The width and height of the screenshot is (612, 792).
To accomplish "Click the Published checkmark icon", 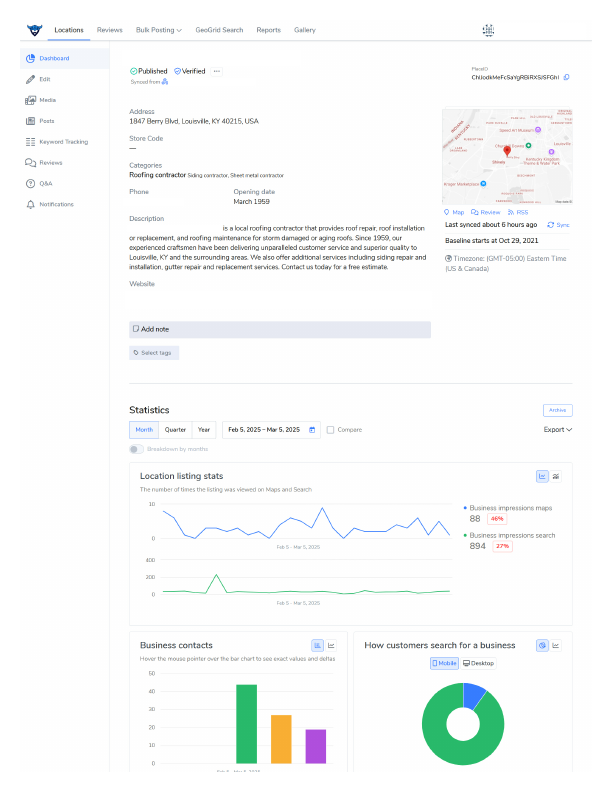I will (x=133, y=71).
